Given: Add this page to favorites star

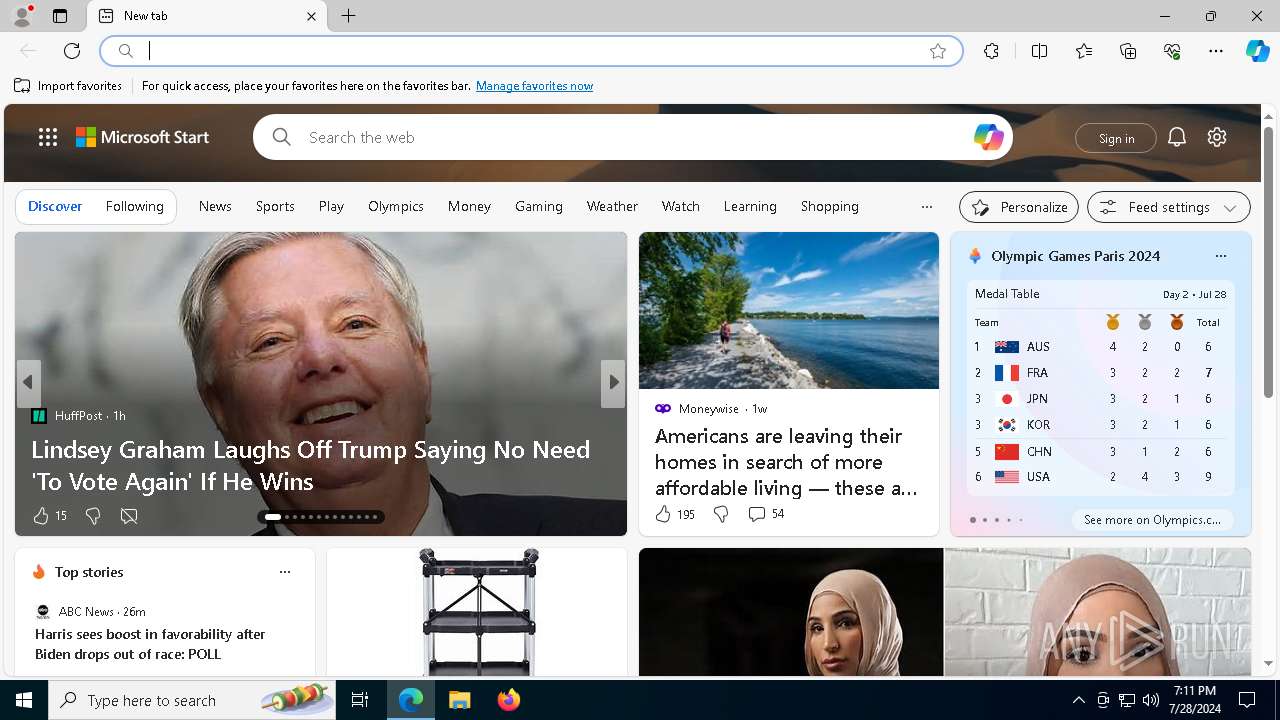Looking at the screenshot, I should pos(938,51).
